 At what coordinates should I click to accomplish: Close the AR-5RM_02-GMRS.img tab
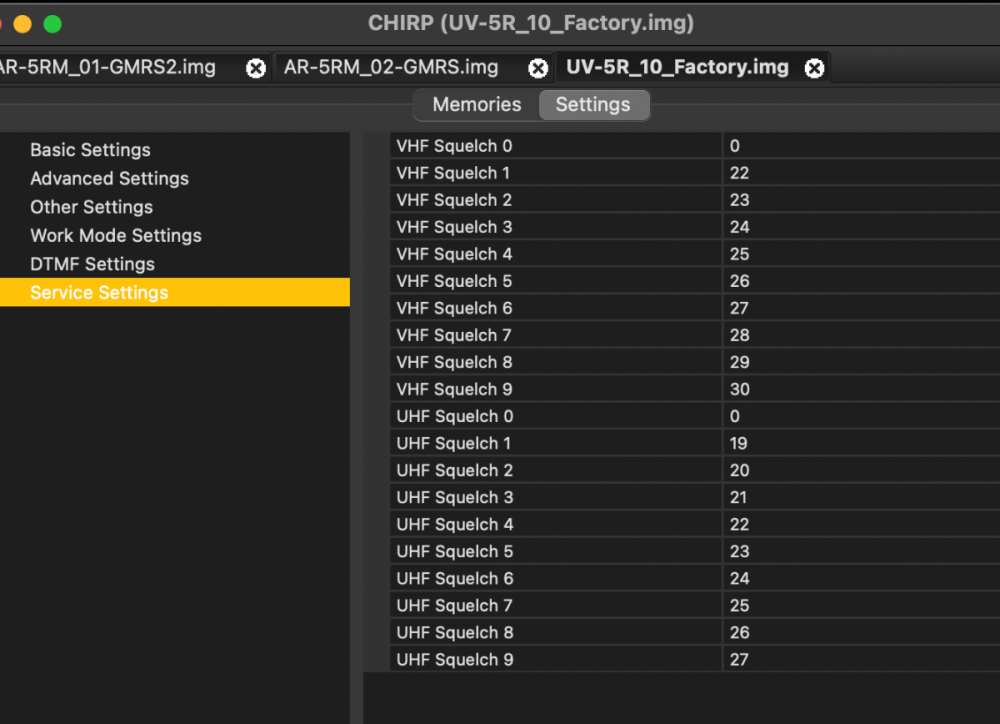[538, 68]
